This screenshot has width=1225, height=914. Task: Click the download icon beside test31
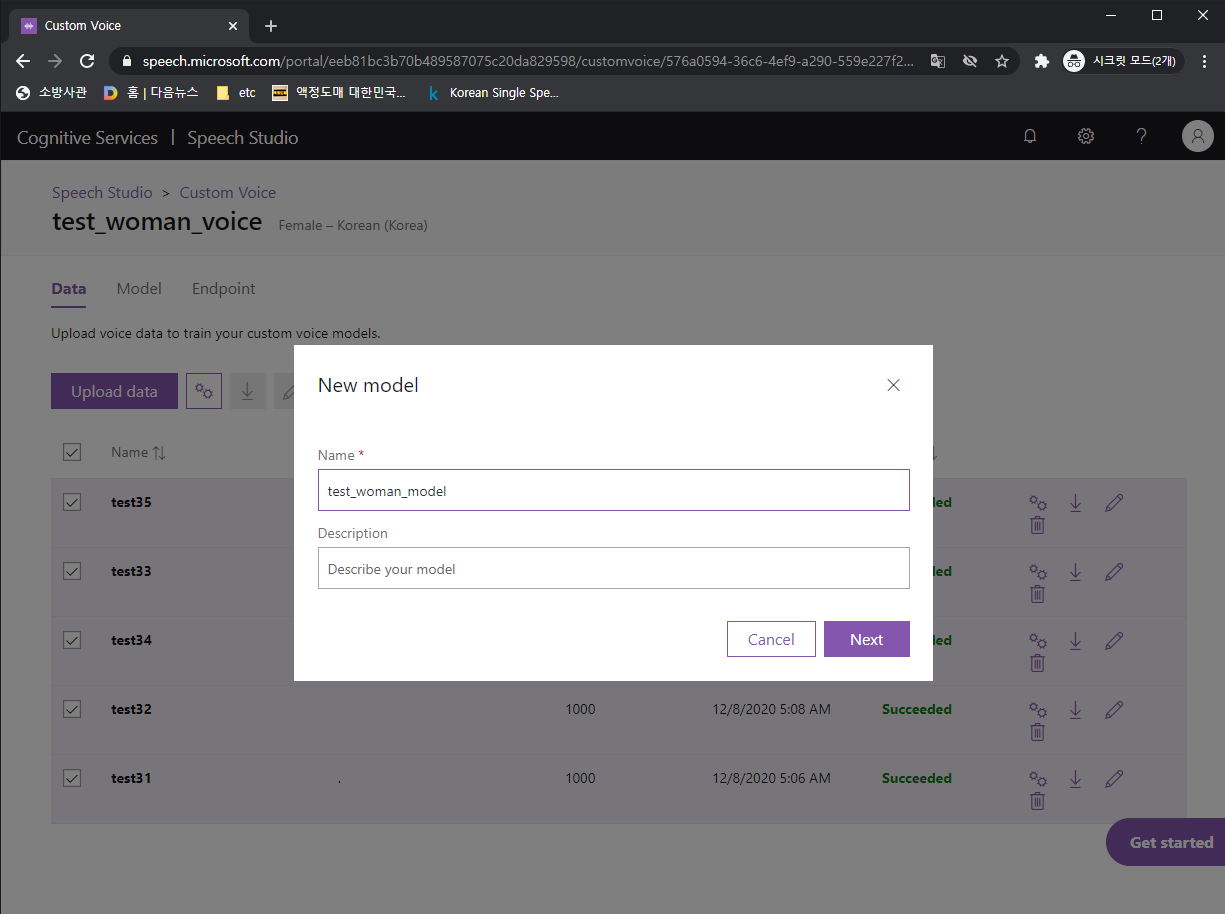coord(1075,778)
